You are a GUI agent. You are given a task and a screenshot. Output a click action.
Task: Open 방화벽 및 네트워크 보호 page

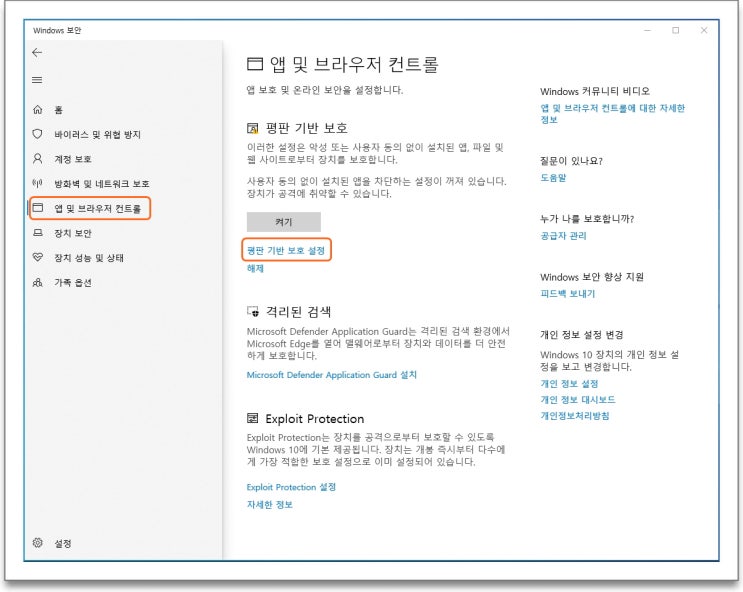click(x=102, y=183)
